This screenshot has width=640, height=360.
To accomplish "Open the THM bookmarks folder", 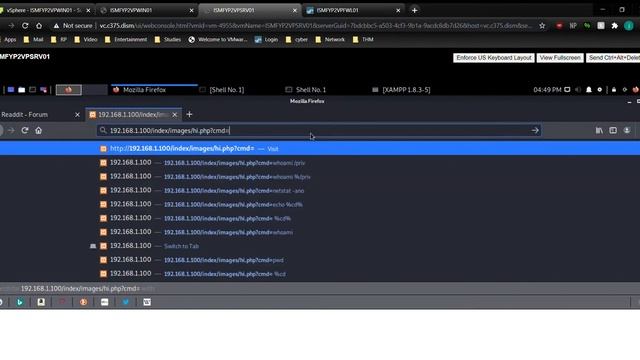I will [363, 40].
